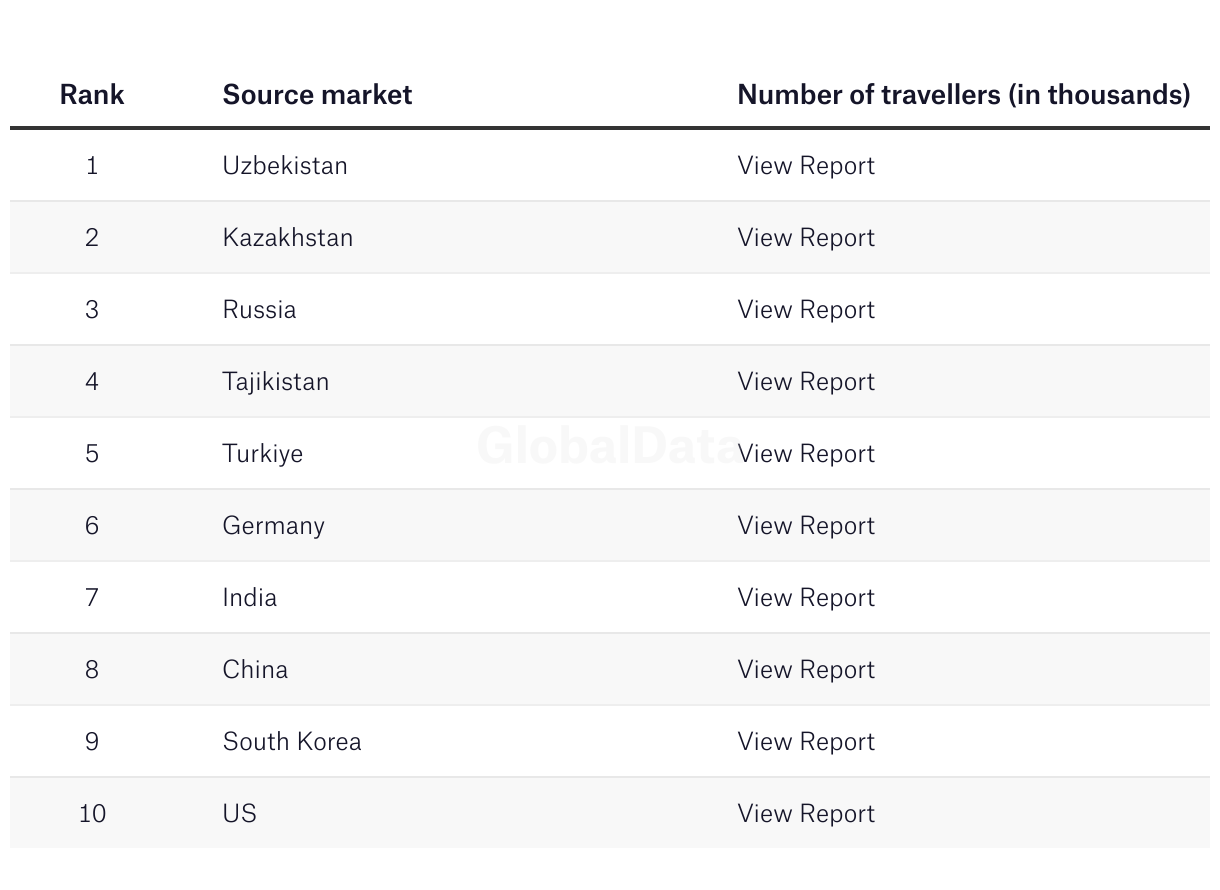Click the Source market column header

pos(317,94)
